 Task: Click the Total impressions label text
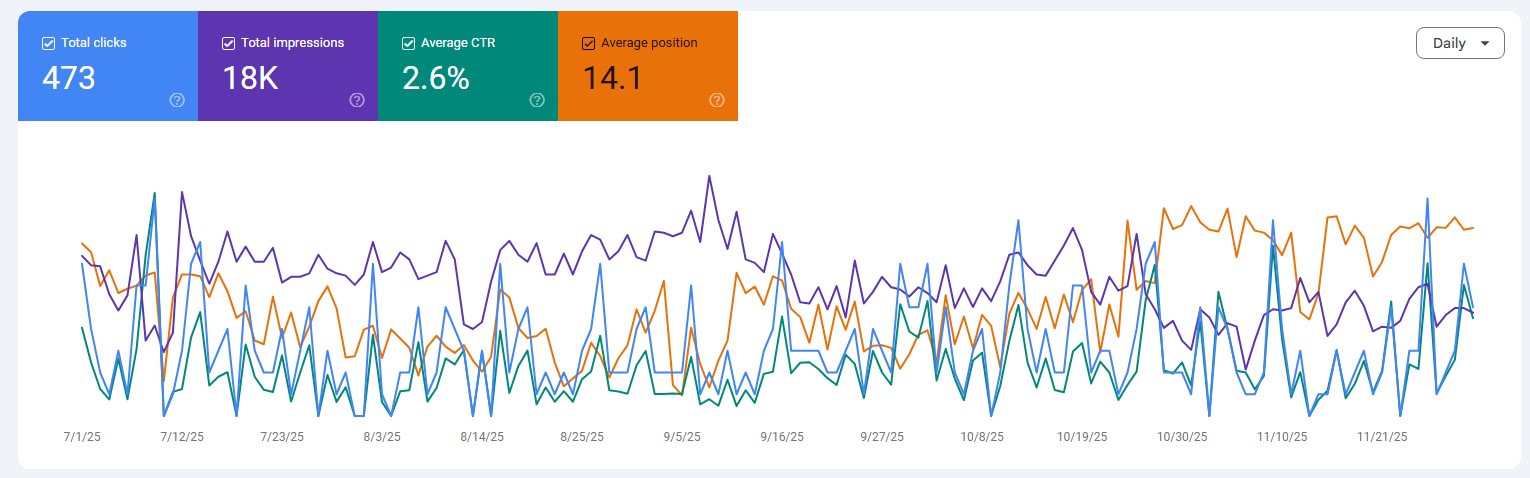(x=293, y=43)
